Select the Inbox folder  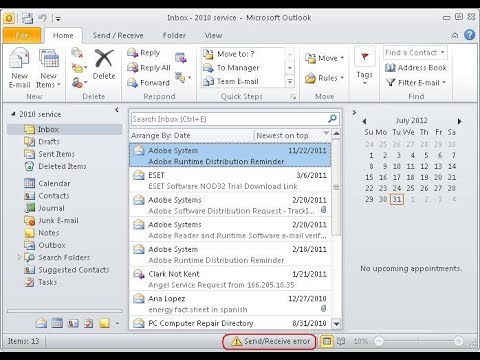coord(65,129)
